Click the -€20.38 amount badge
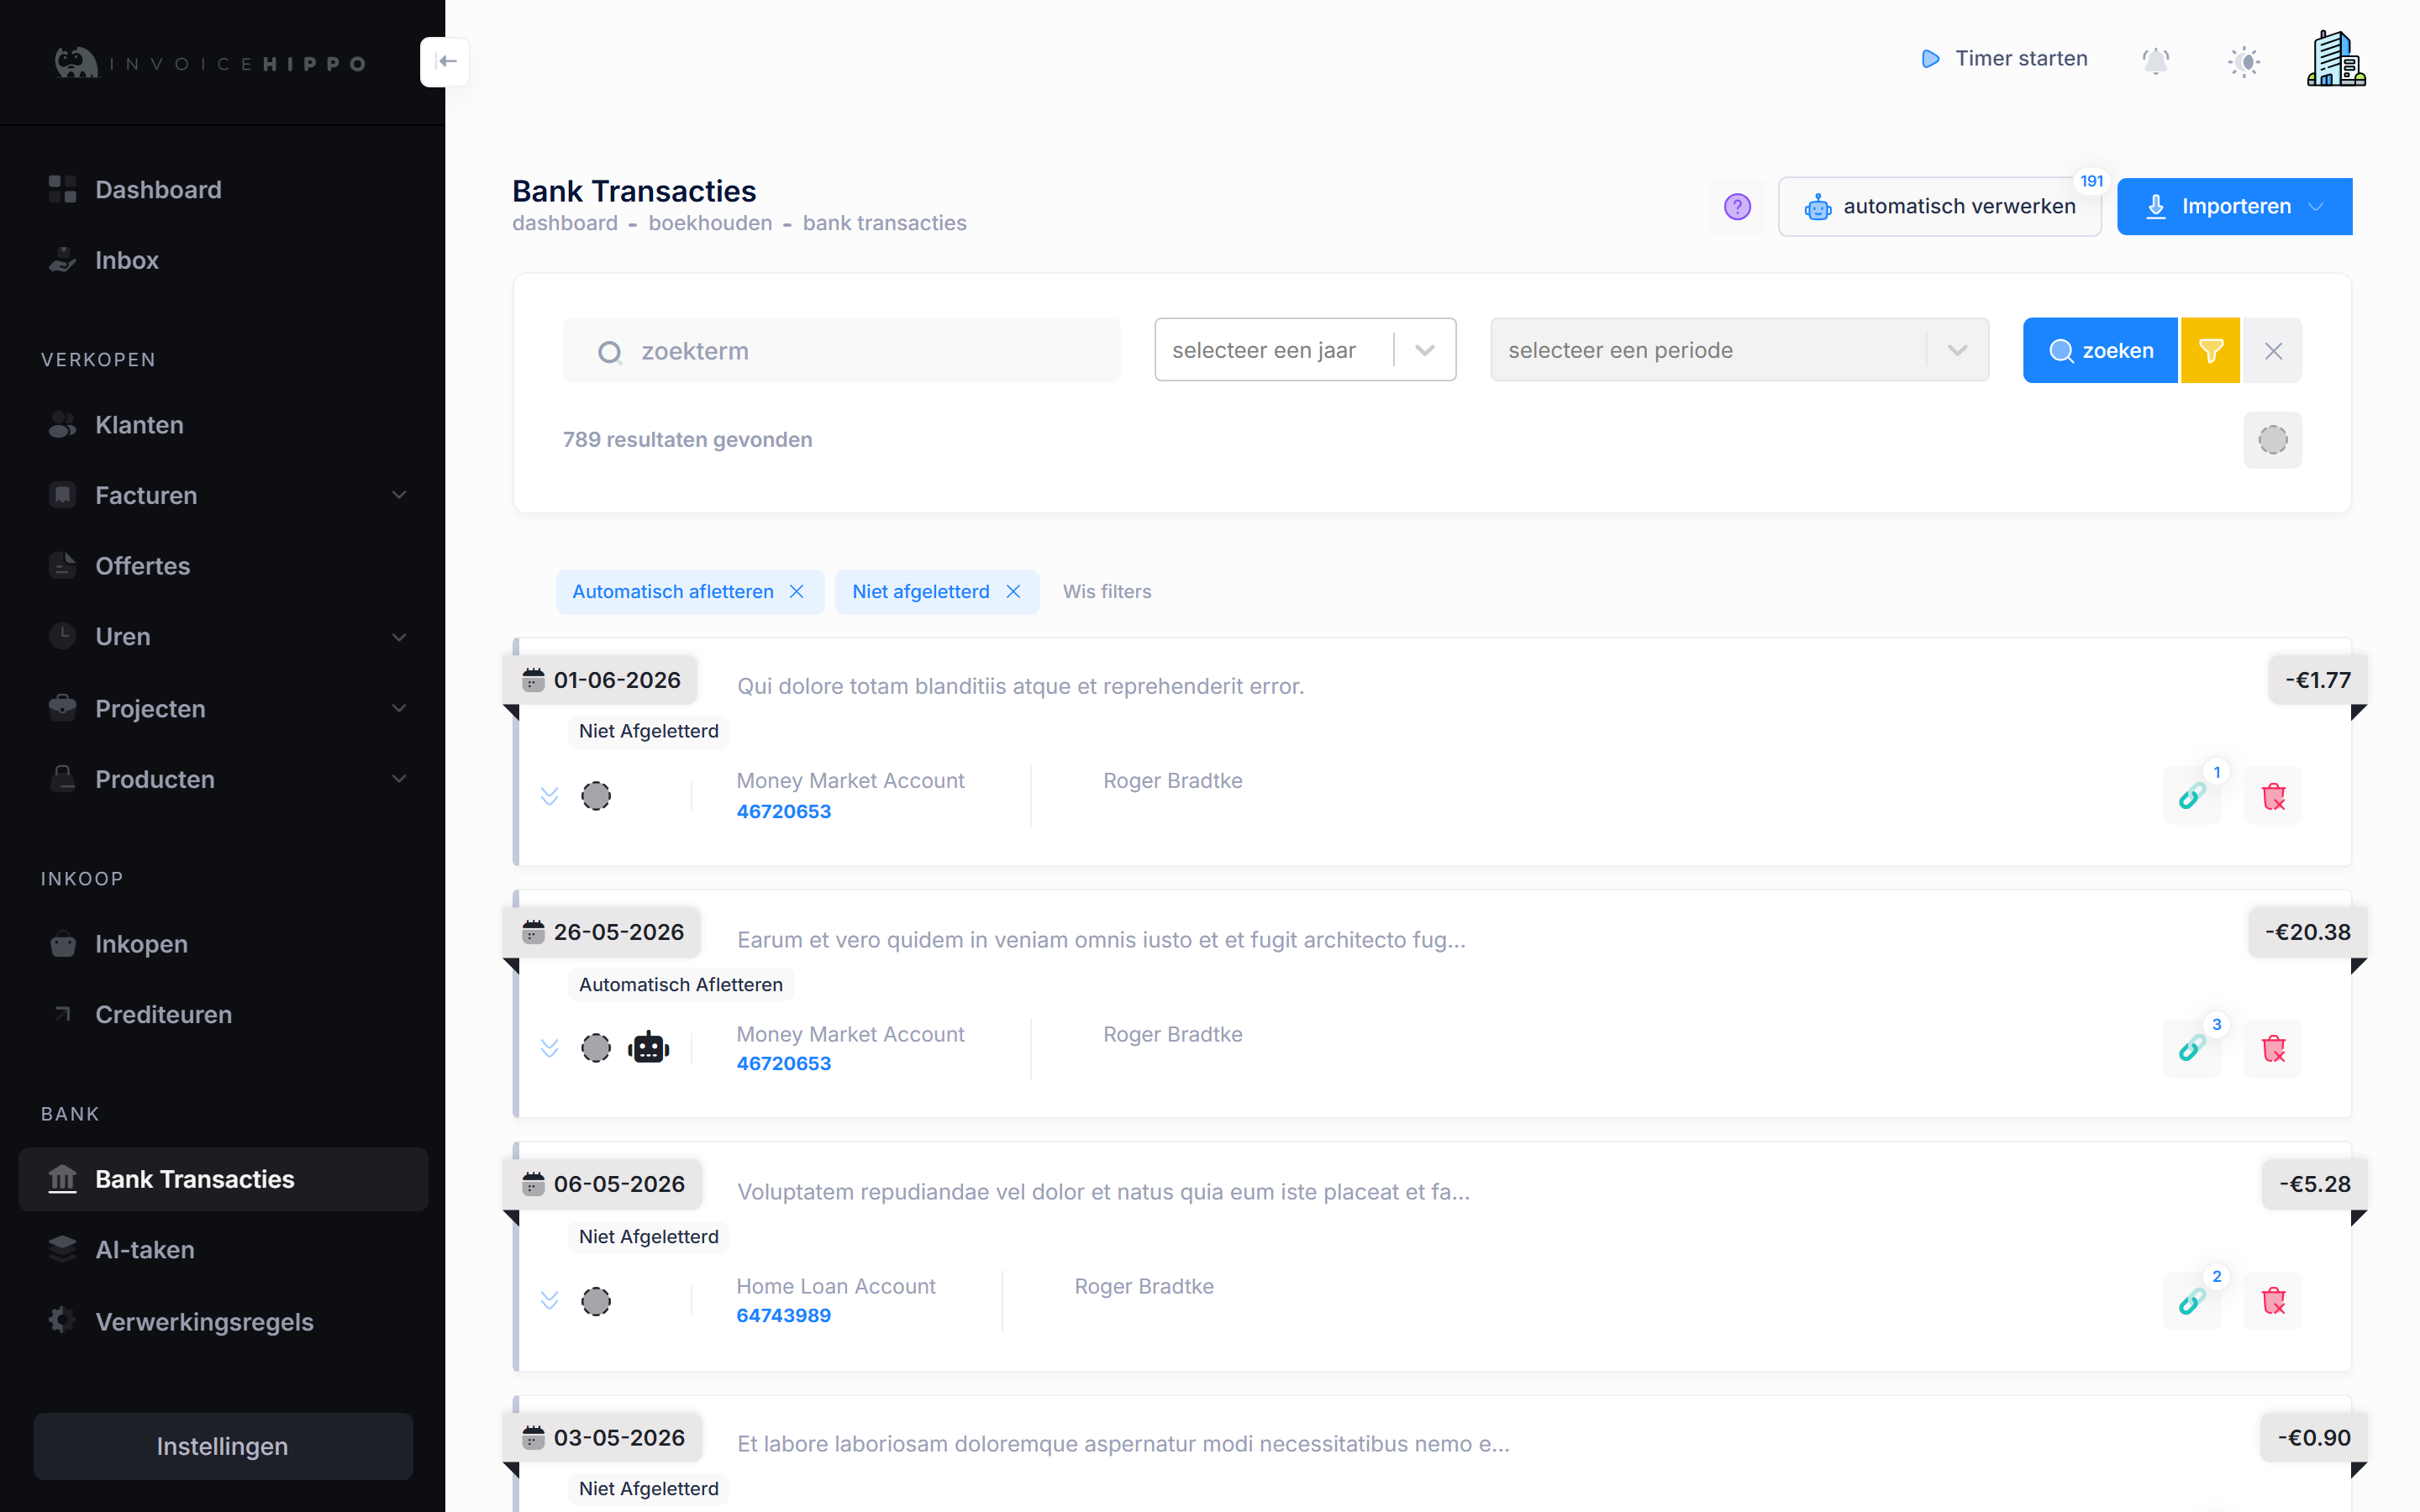 click(2307, 932)
